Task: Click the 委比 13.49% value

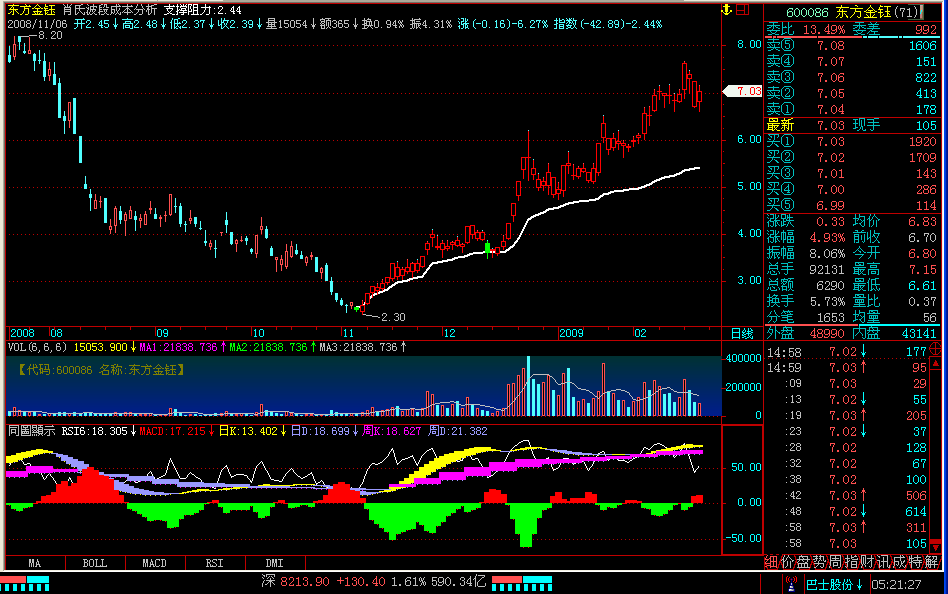Action: (x=824, y=29)
